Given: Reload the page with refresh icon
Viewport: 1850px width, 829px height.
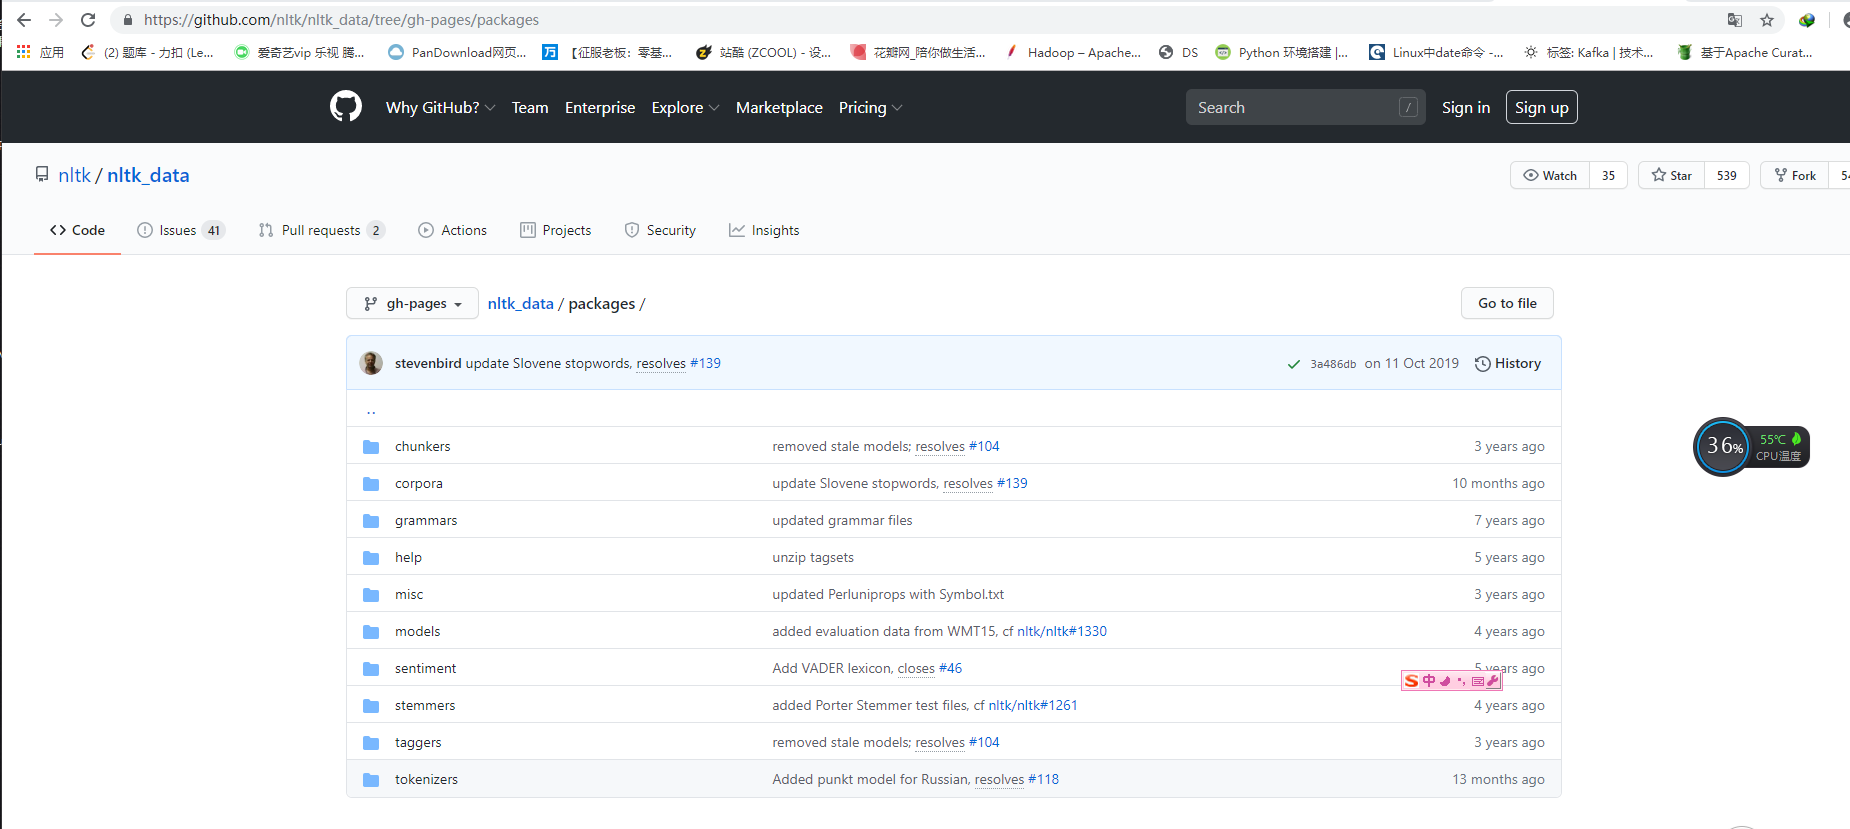Looking at the screenshot, I should (x=88, y=20).
